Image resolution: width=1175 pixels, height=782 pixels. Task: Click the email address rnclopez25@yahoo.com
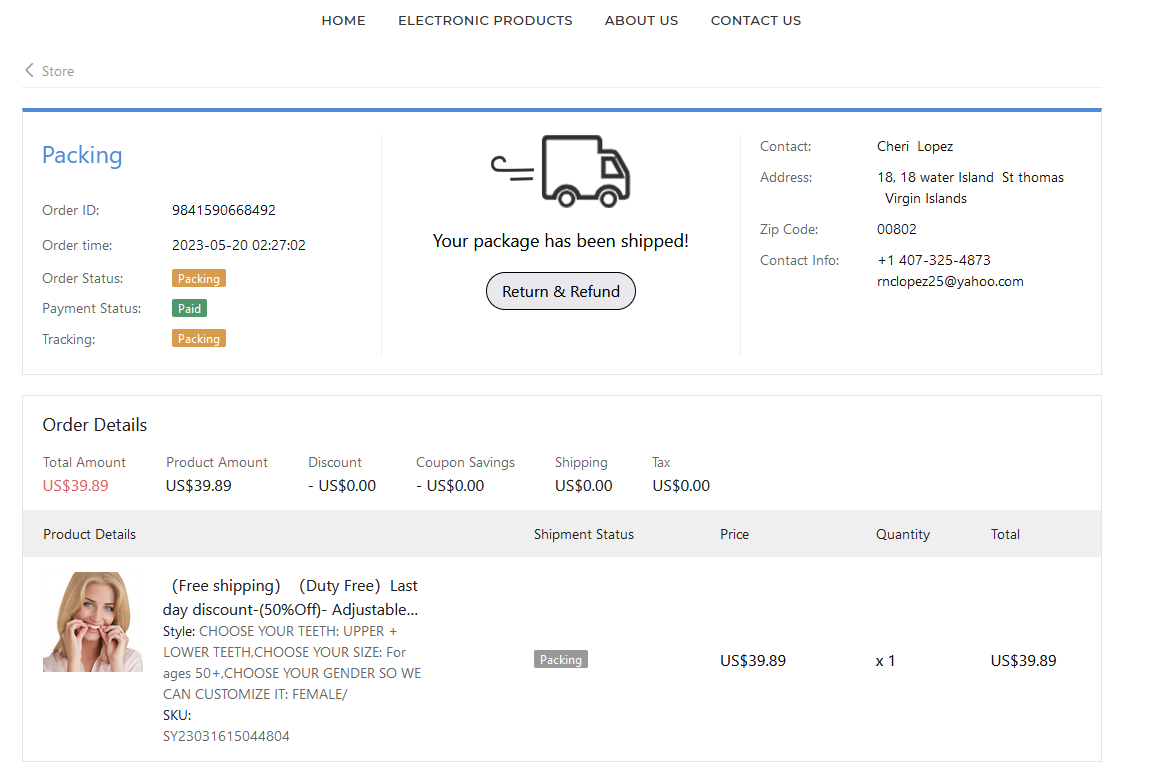tap(950, 281)
